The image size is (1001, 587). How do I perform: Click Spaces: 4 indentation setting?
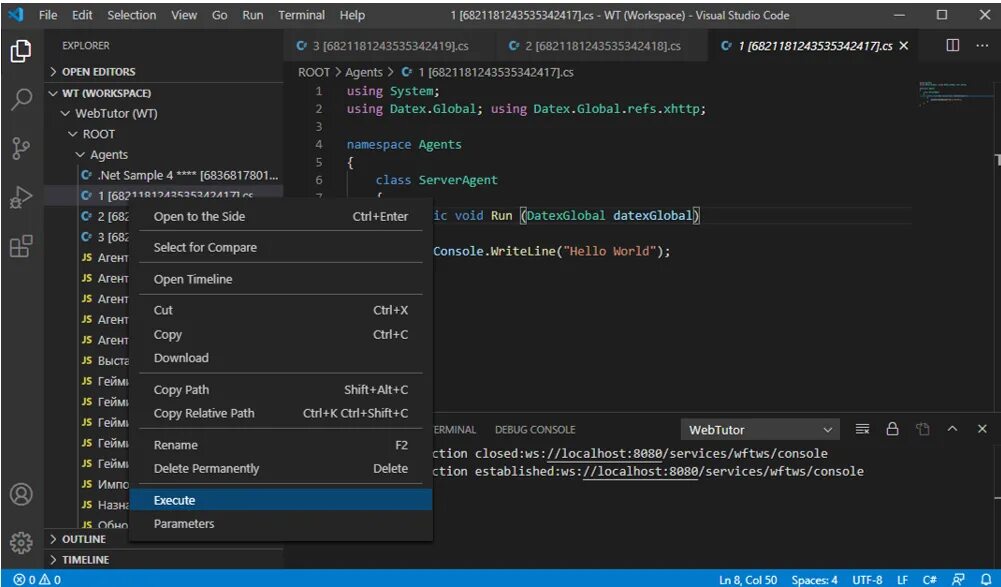click(815, 580)
